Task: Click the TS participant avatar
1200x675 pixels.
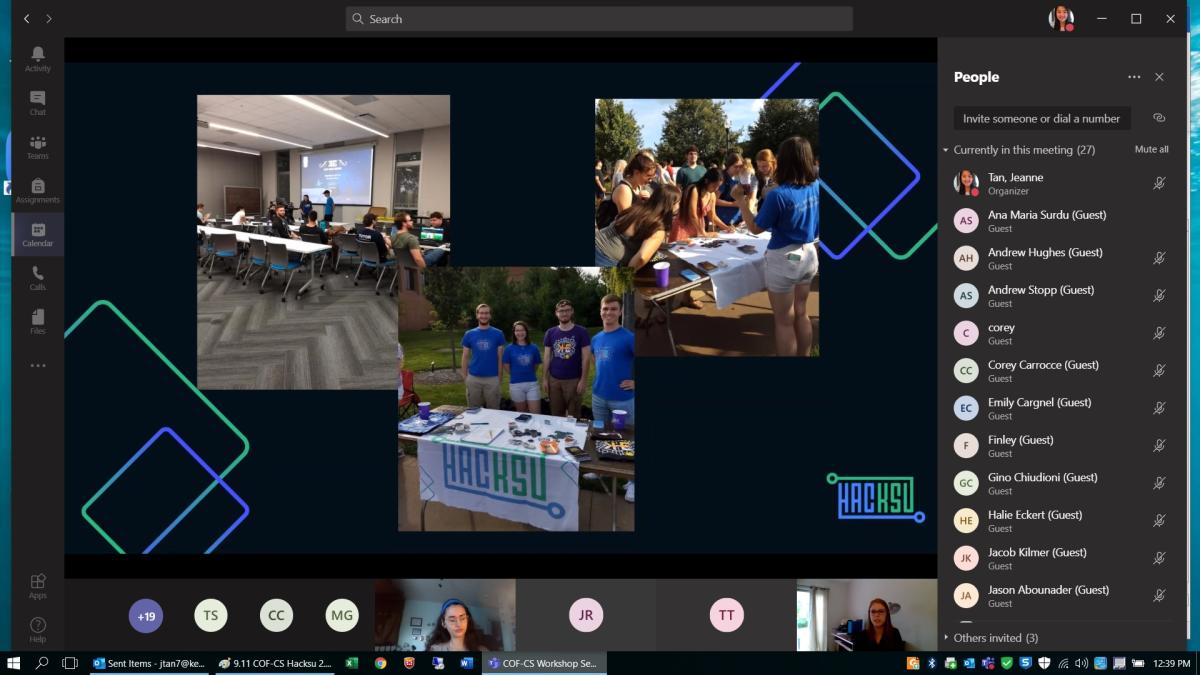Action: 211,616
